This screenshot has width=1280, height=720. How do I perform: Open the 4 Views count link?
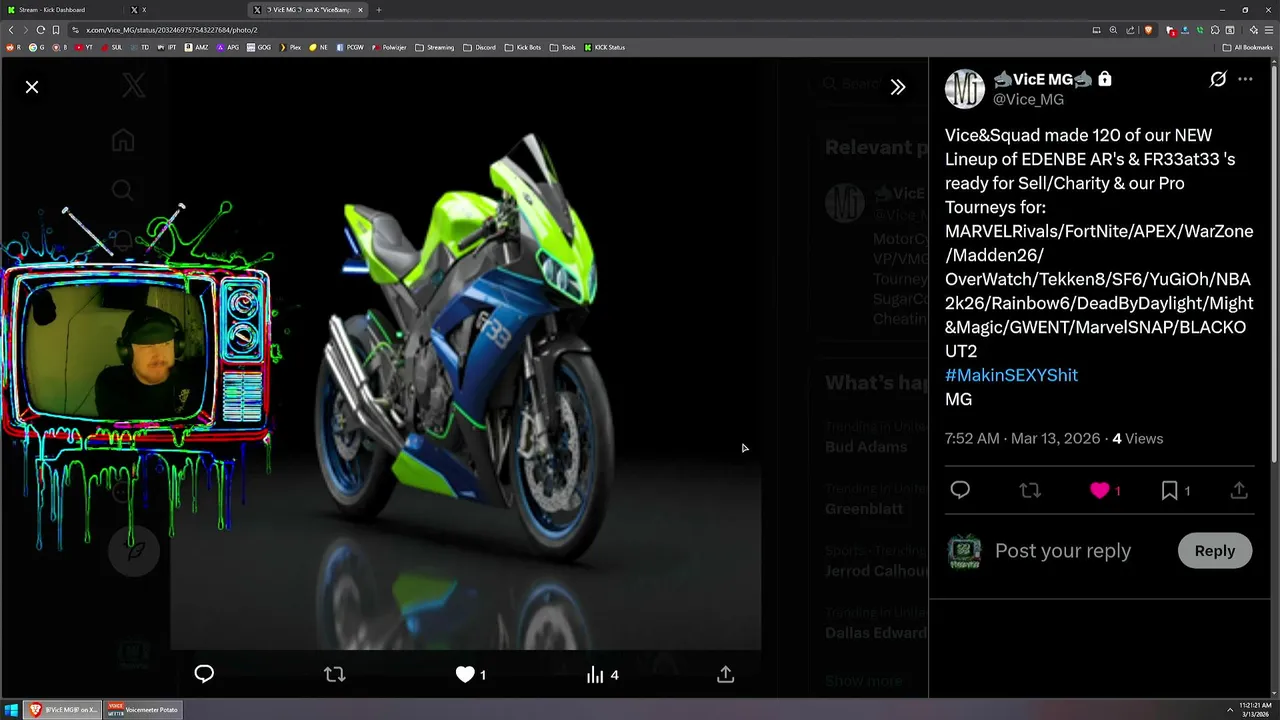[x=1138, y=438]
